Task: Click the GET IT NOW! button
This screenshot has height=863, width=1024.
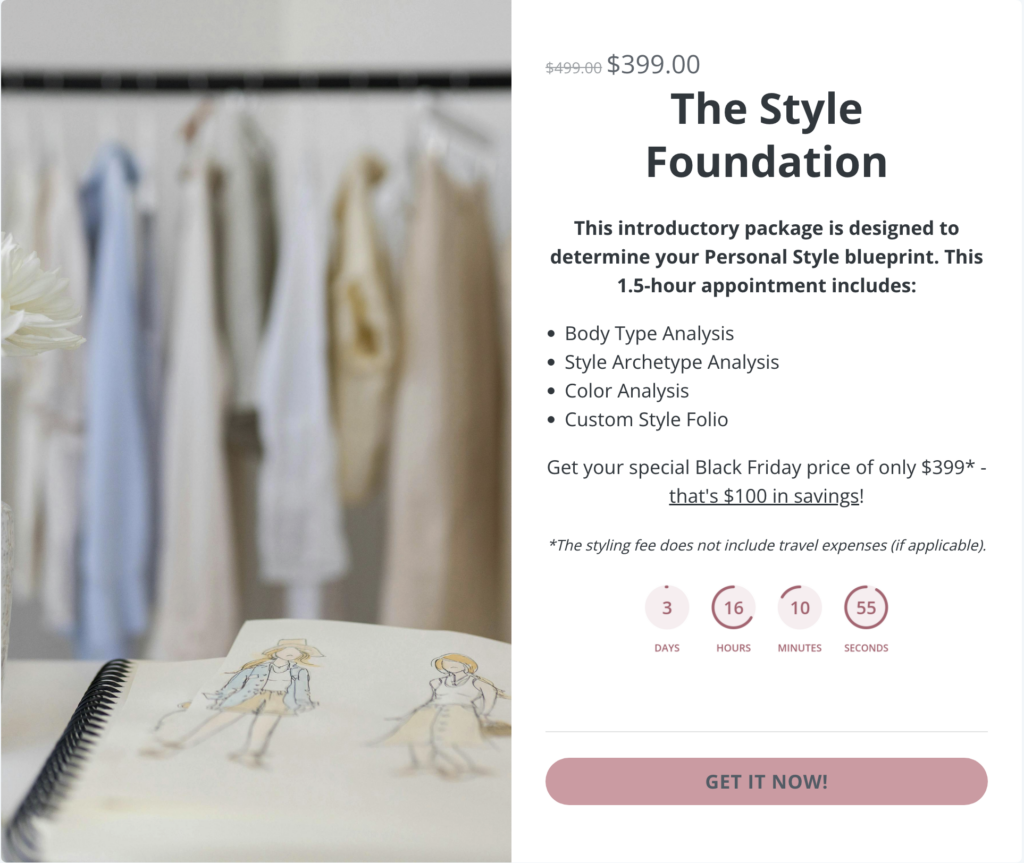Action: 766,781
